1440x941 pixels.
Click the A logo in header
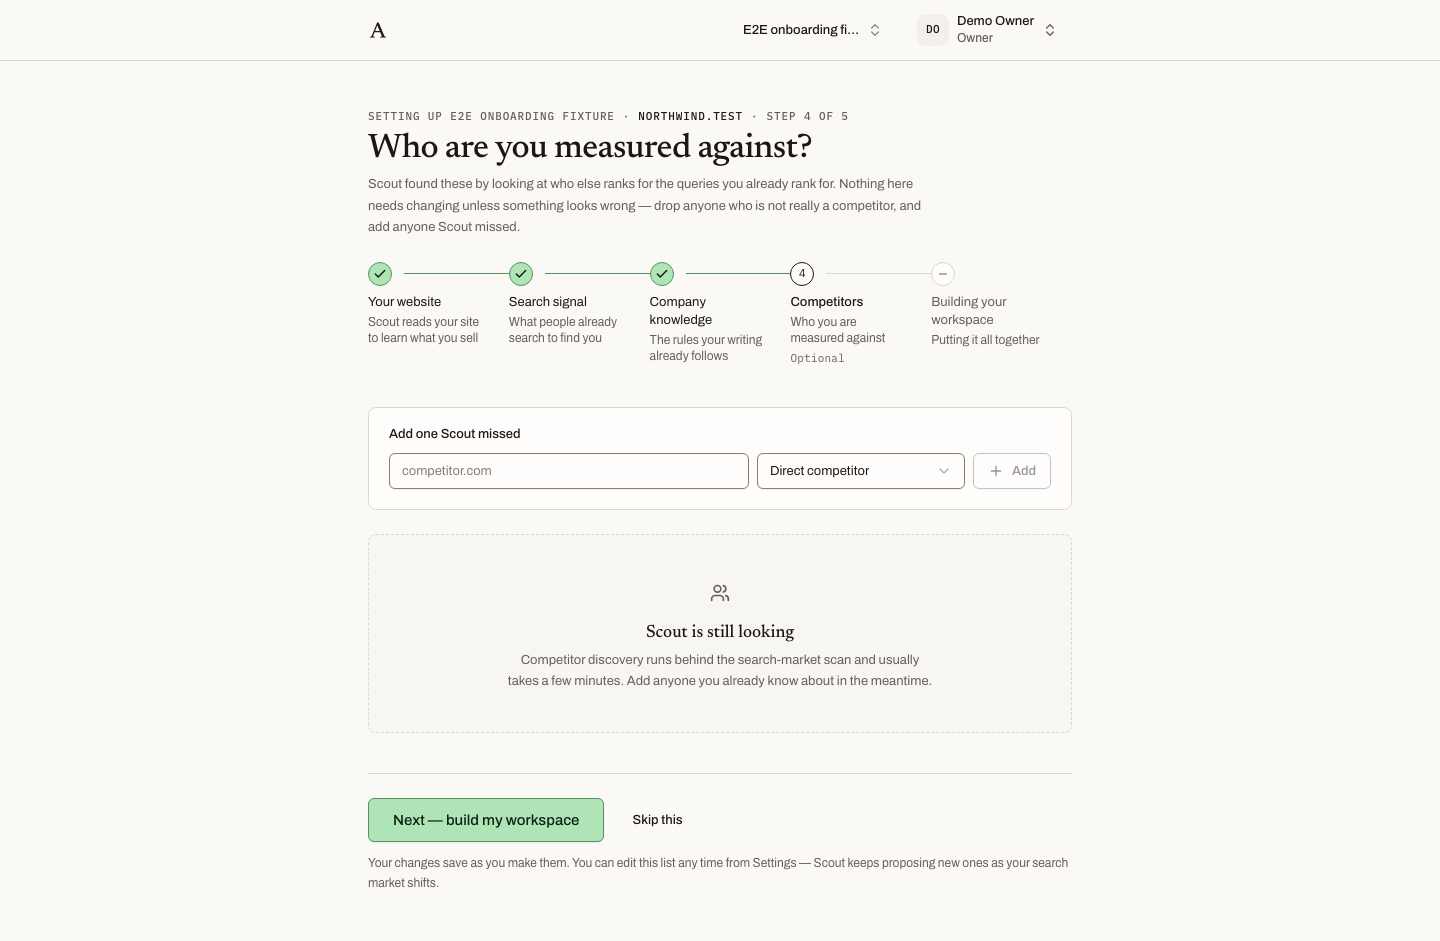(378, 30)
